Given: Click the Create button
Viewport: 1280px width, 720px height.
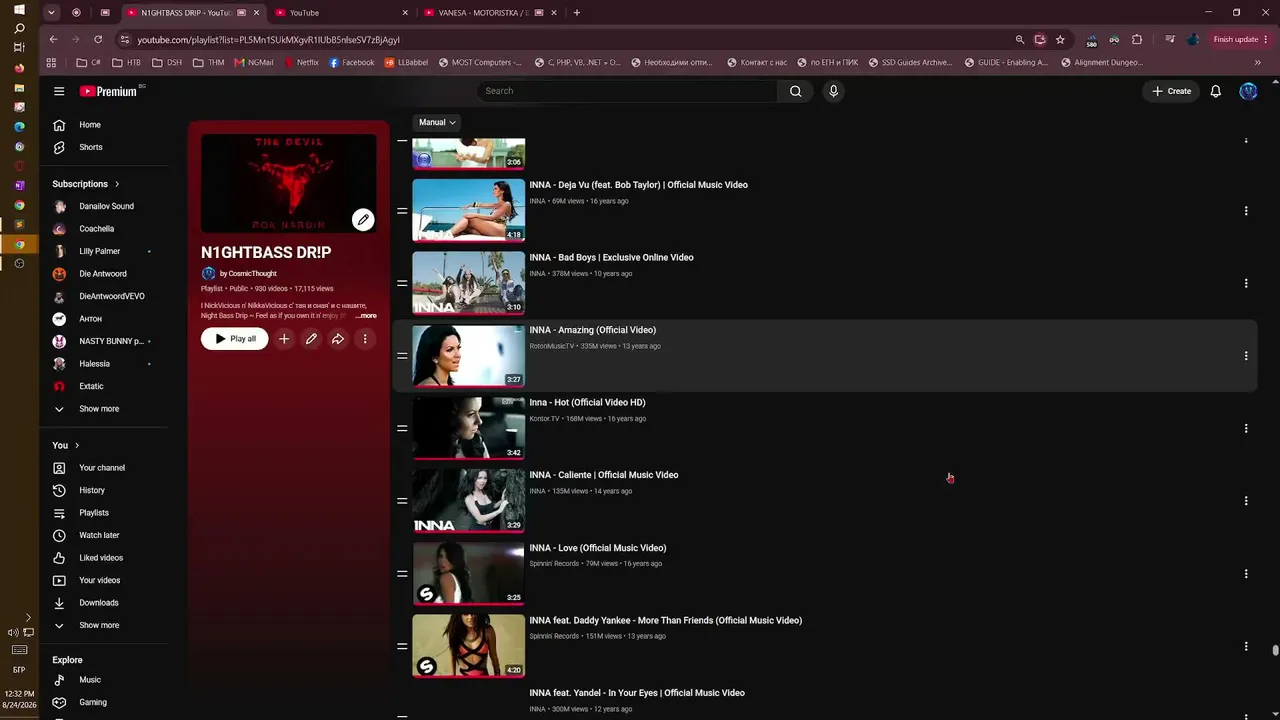Looking at the screenshot, I should [x=1171, y=91].
